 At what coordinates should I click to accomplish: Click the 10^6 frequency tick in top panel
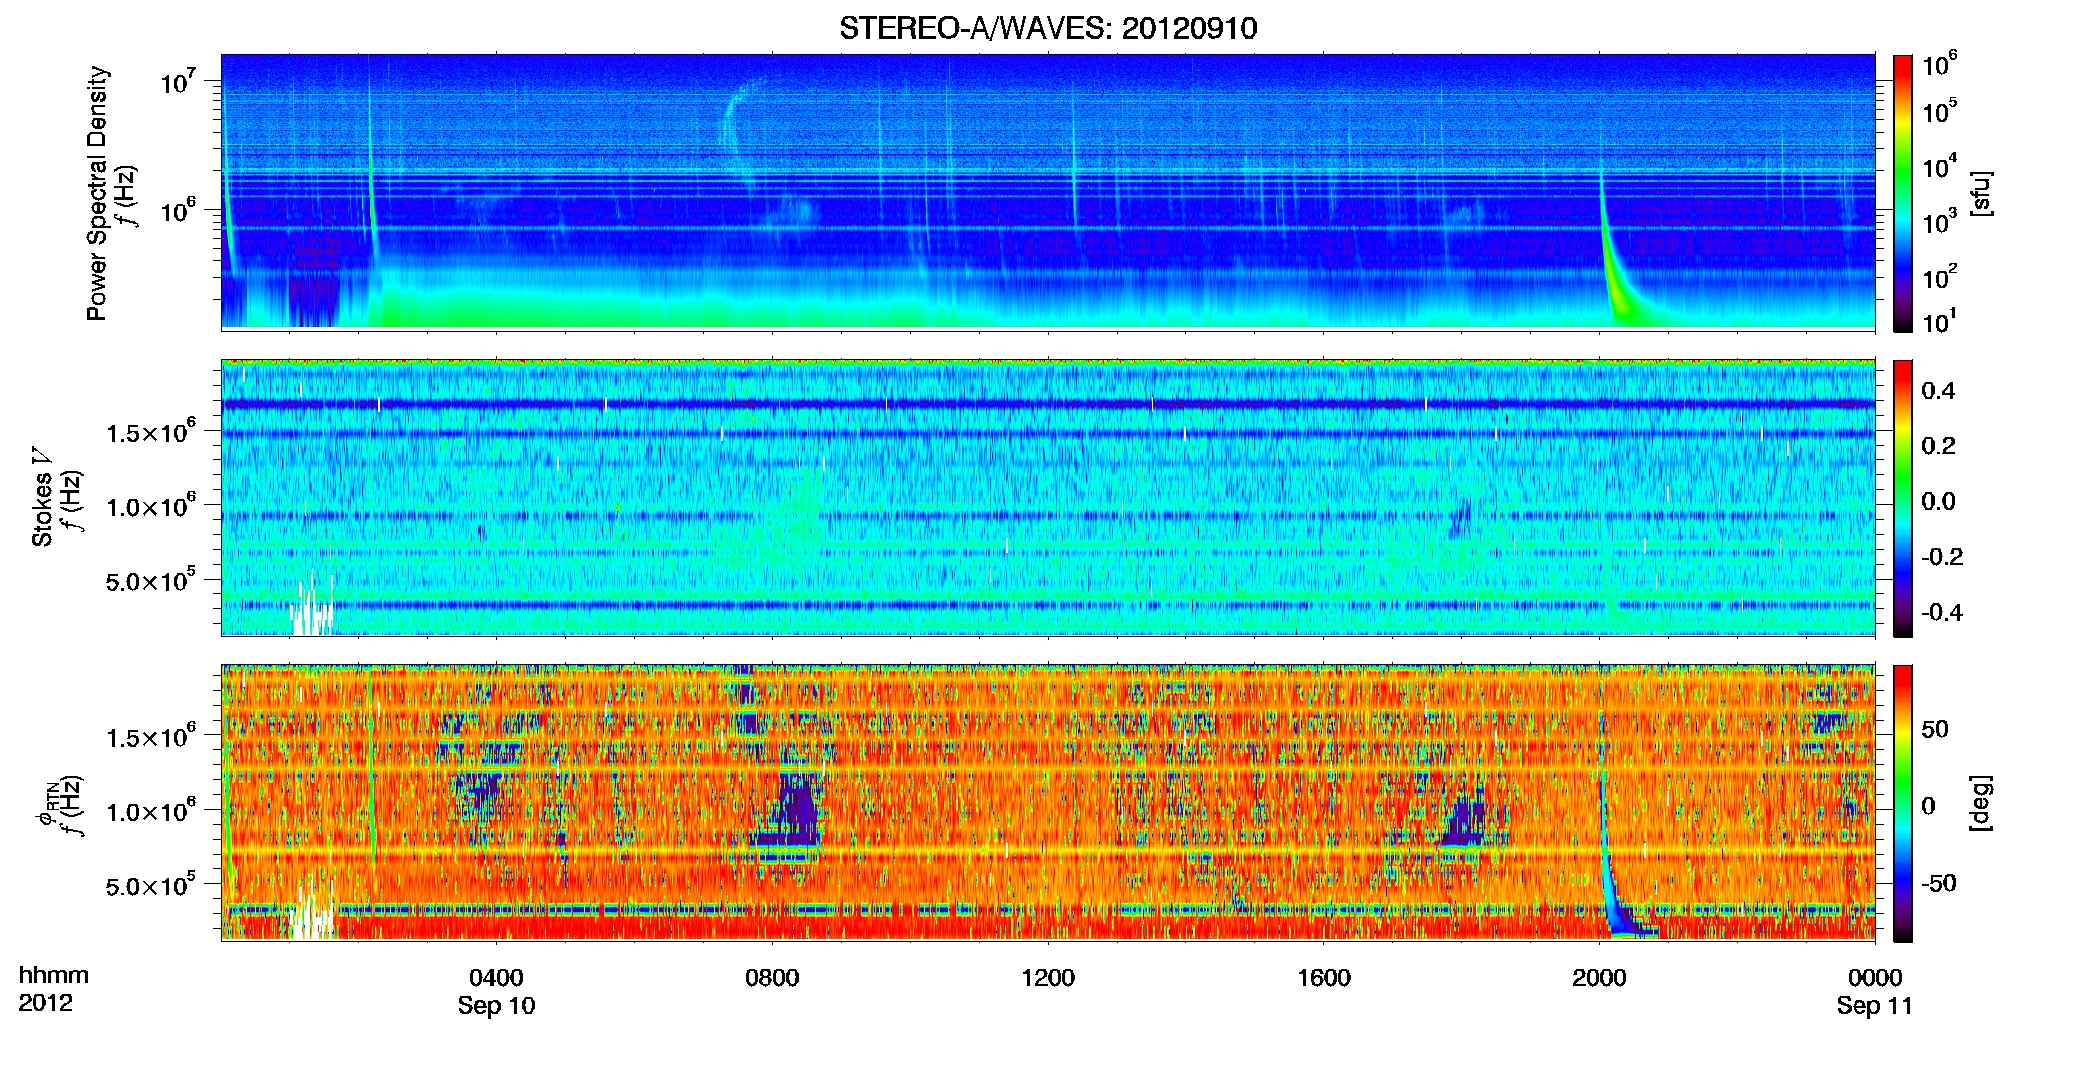178,211
